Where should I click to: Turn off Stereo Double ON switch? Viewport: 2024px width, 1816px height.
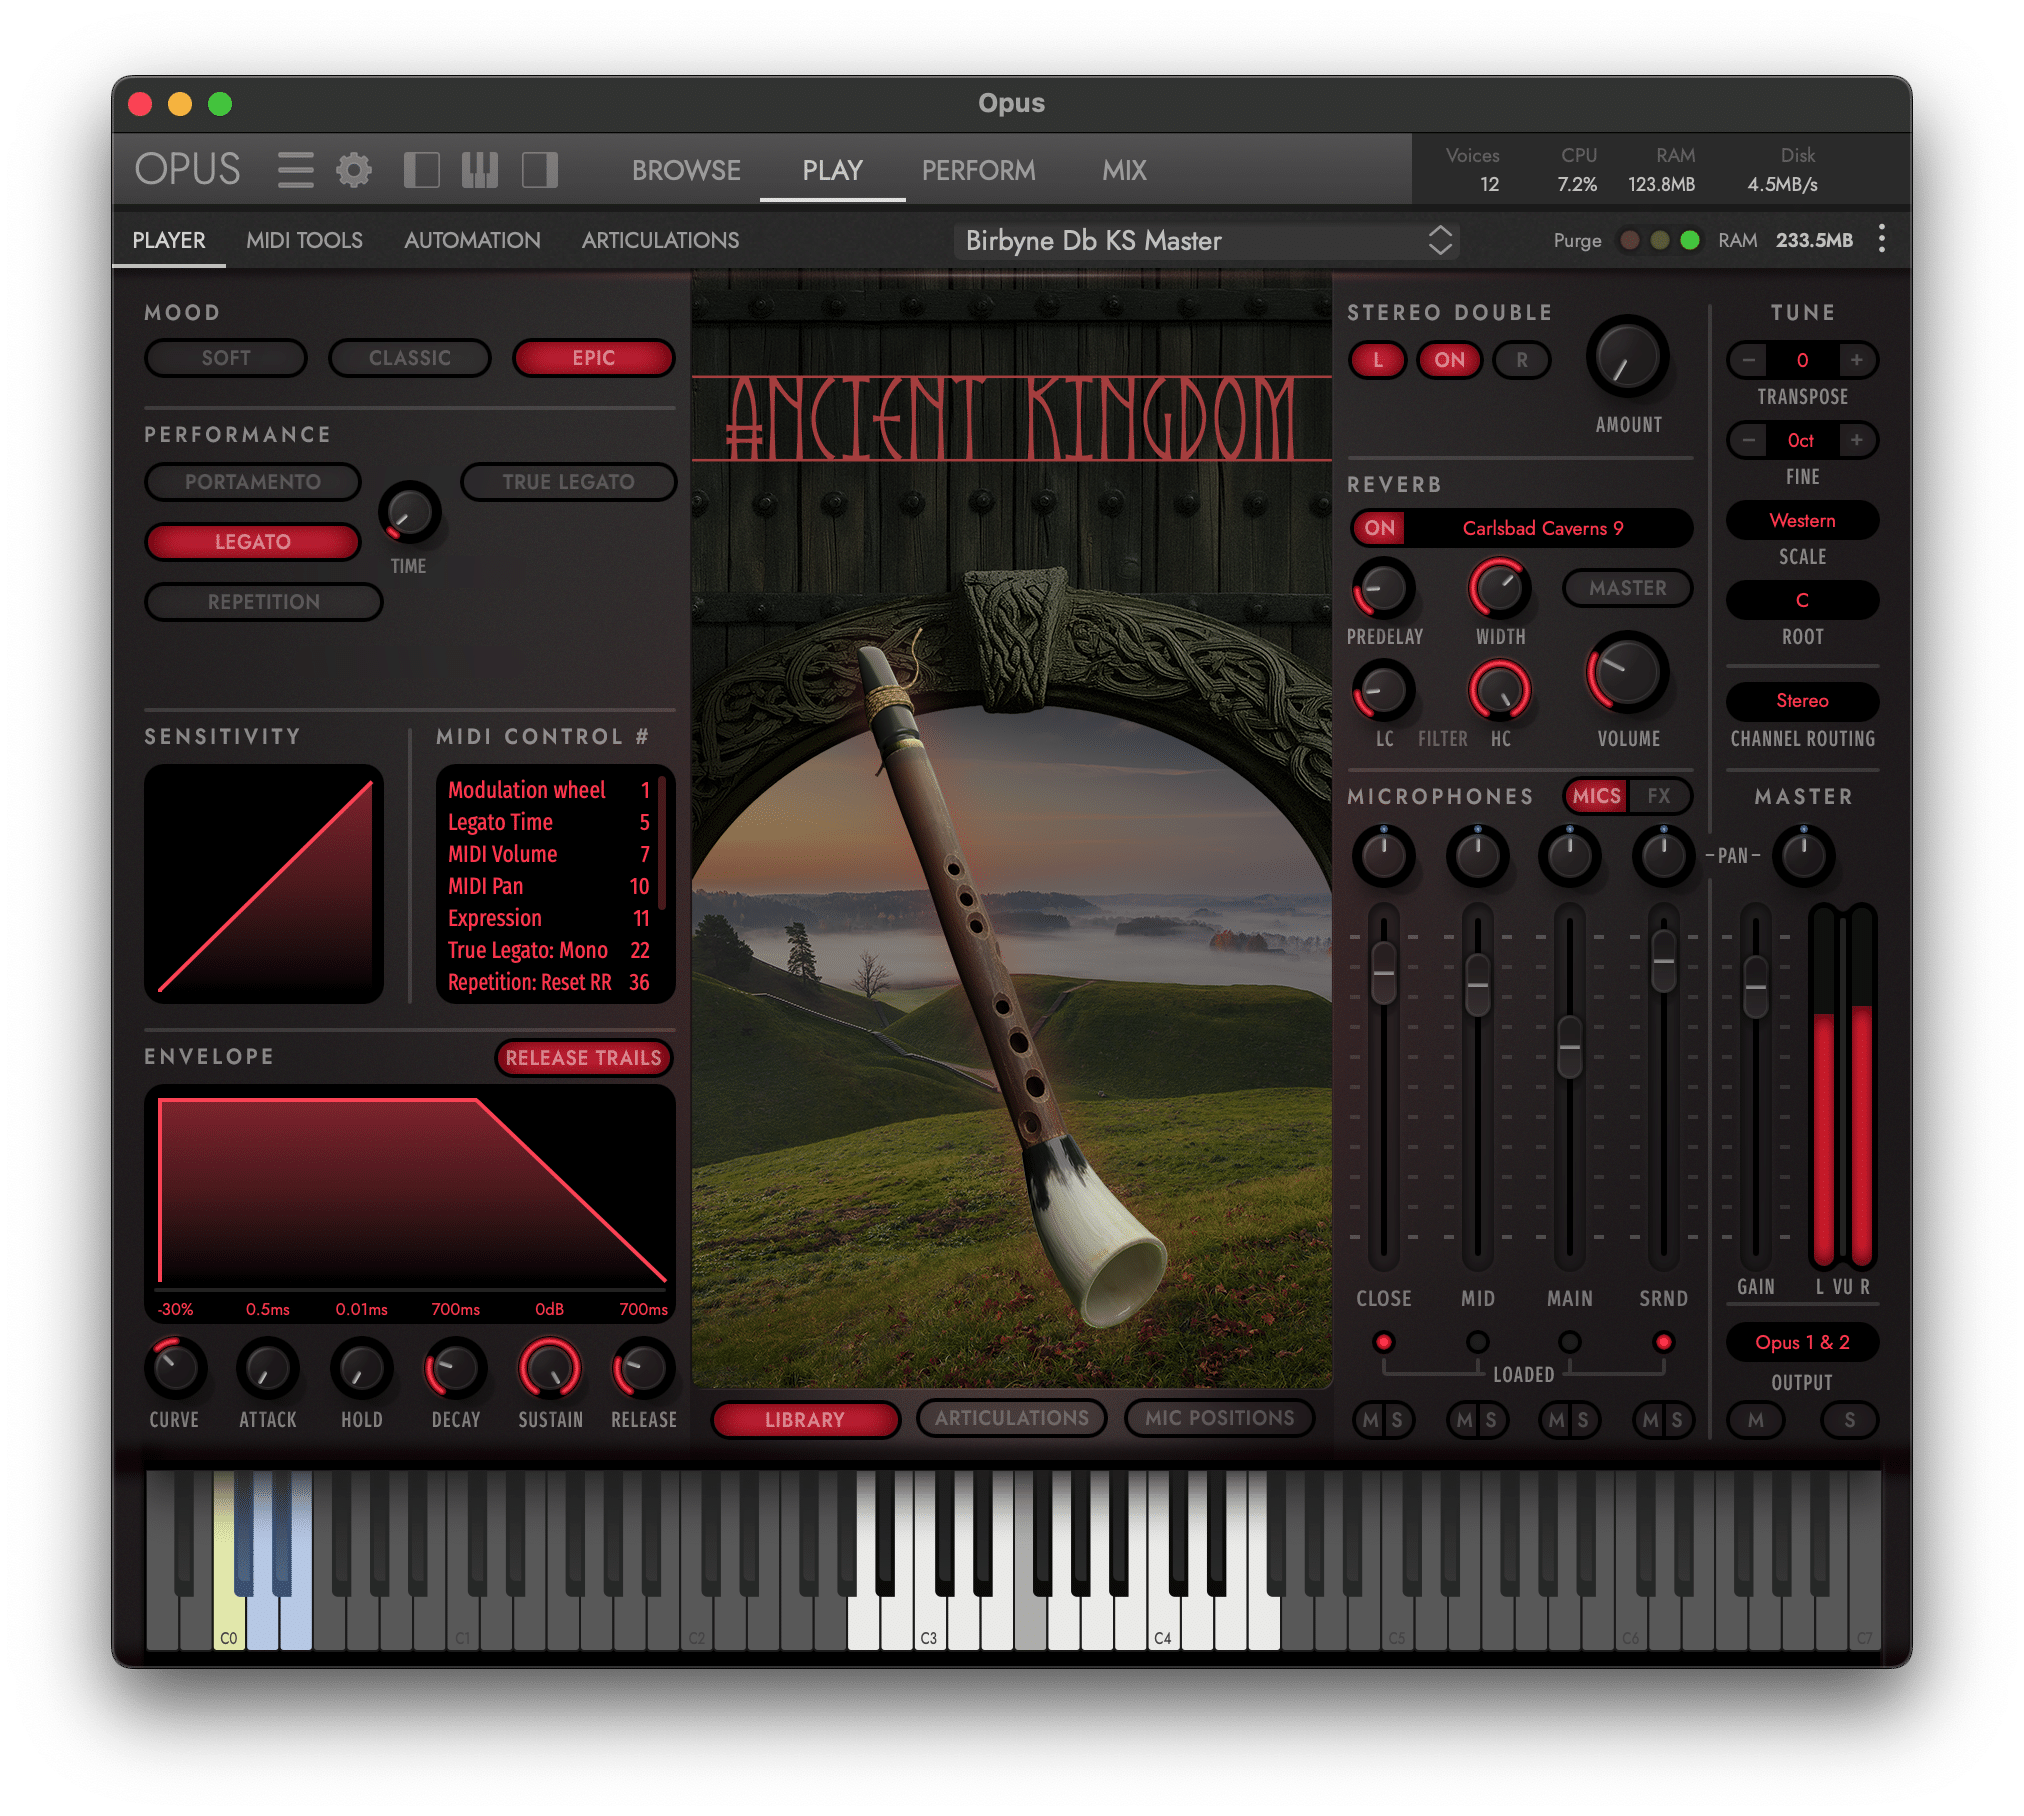(1449, 360)
